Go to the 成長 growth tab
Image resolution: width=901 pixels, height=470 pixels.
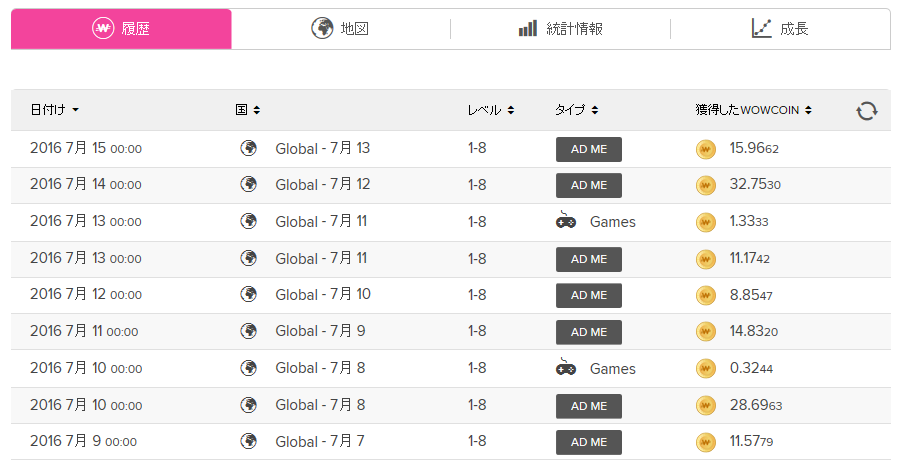pyautogui.click(x=780, y=28)
